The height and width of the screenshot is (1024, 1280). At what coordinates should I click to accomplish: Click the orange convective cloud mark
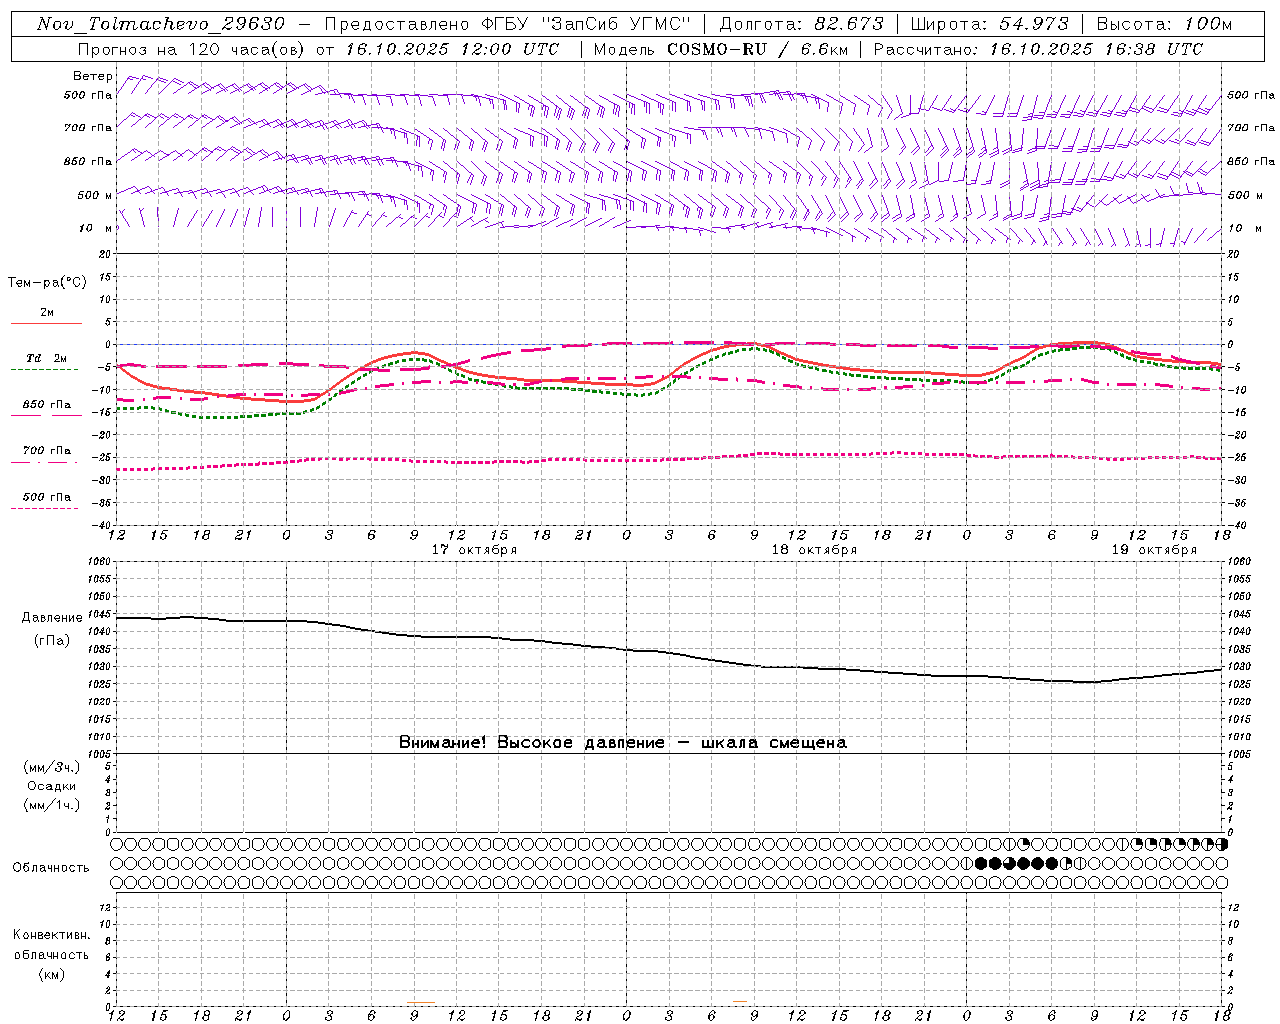pyautogui.click(x=421, y=1002)
